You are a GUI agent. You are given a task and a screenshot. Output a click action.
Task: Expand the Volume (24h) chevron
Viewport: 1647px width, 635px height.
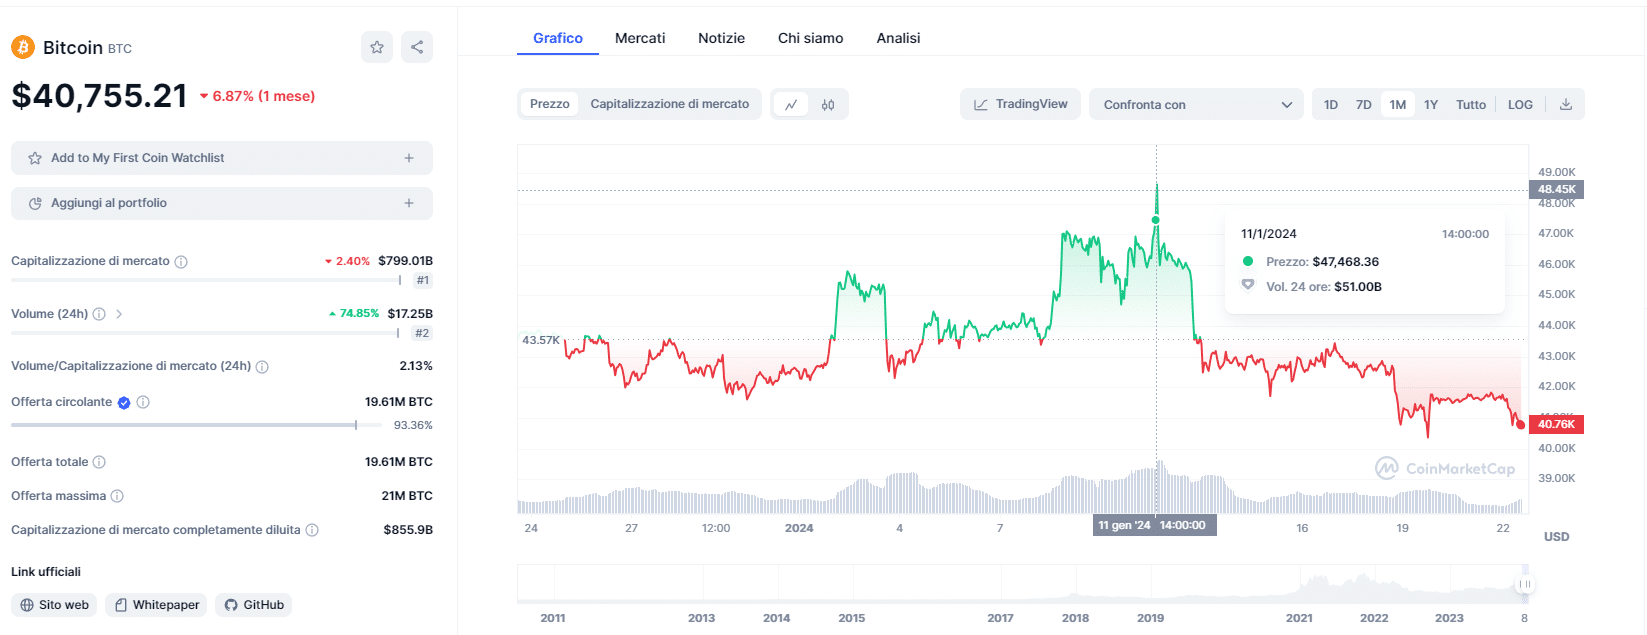click(119, 314)
